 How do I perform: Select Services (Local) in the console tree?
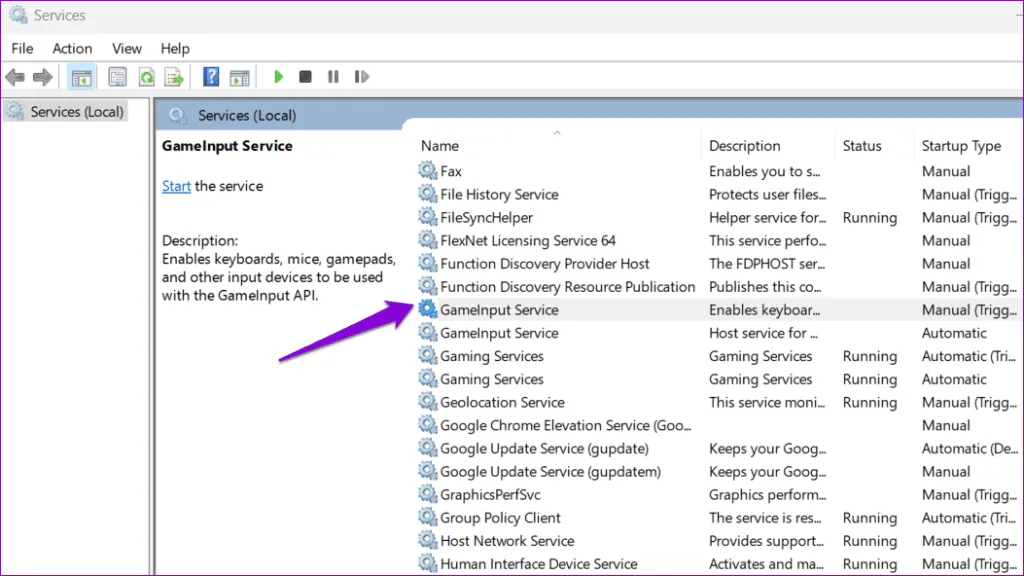76,112
